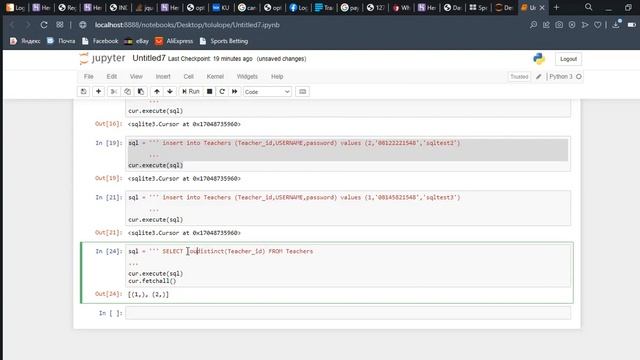Restart the kernel using the circular arrow
The image size is (640, 360).
point(222,91)
